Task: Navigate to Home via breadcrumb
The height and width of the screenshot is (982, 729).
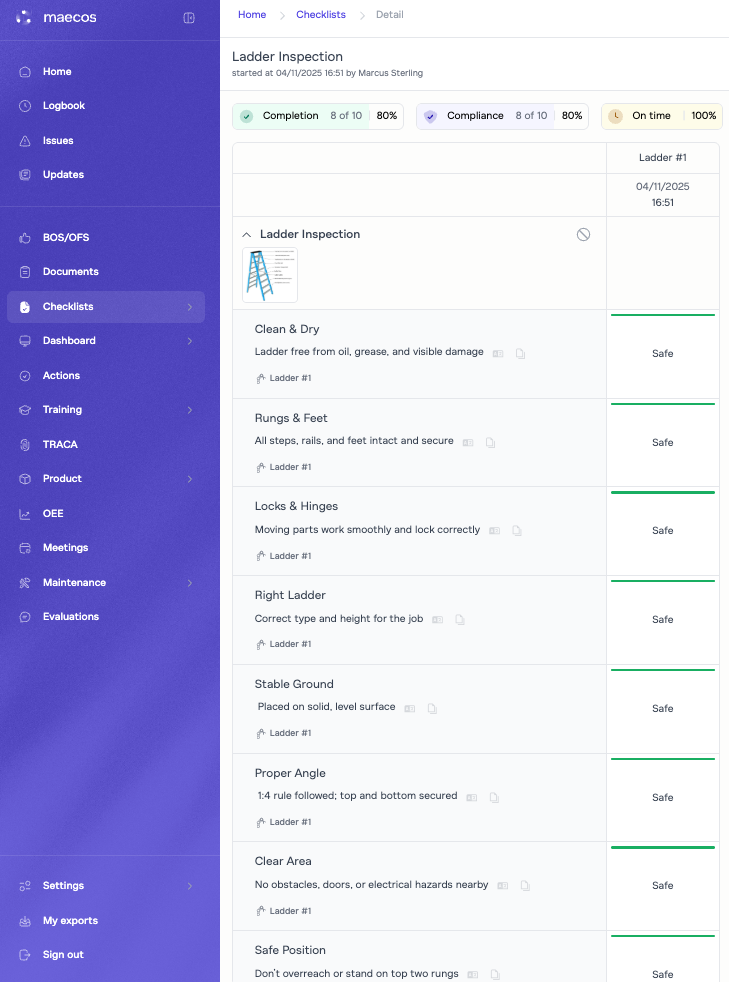Action: [x=252, y=15]
